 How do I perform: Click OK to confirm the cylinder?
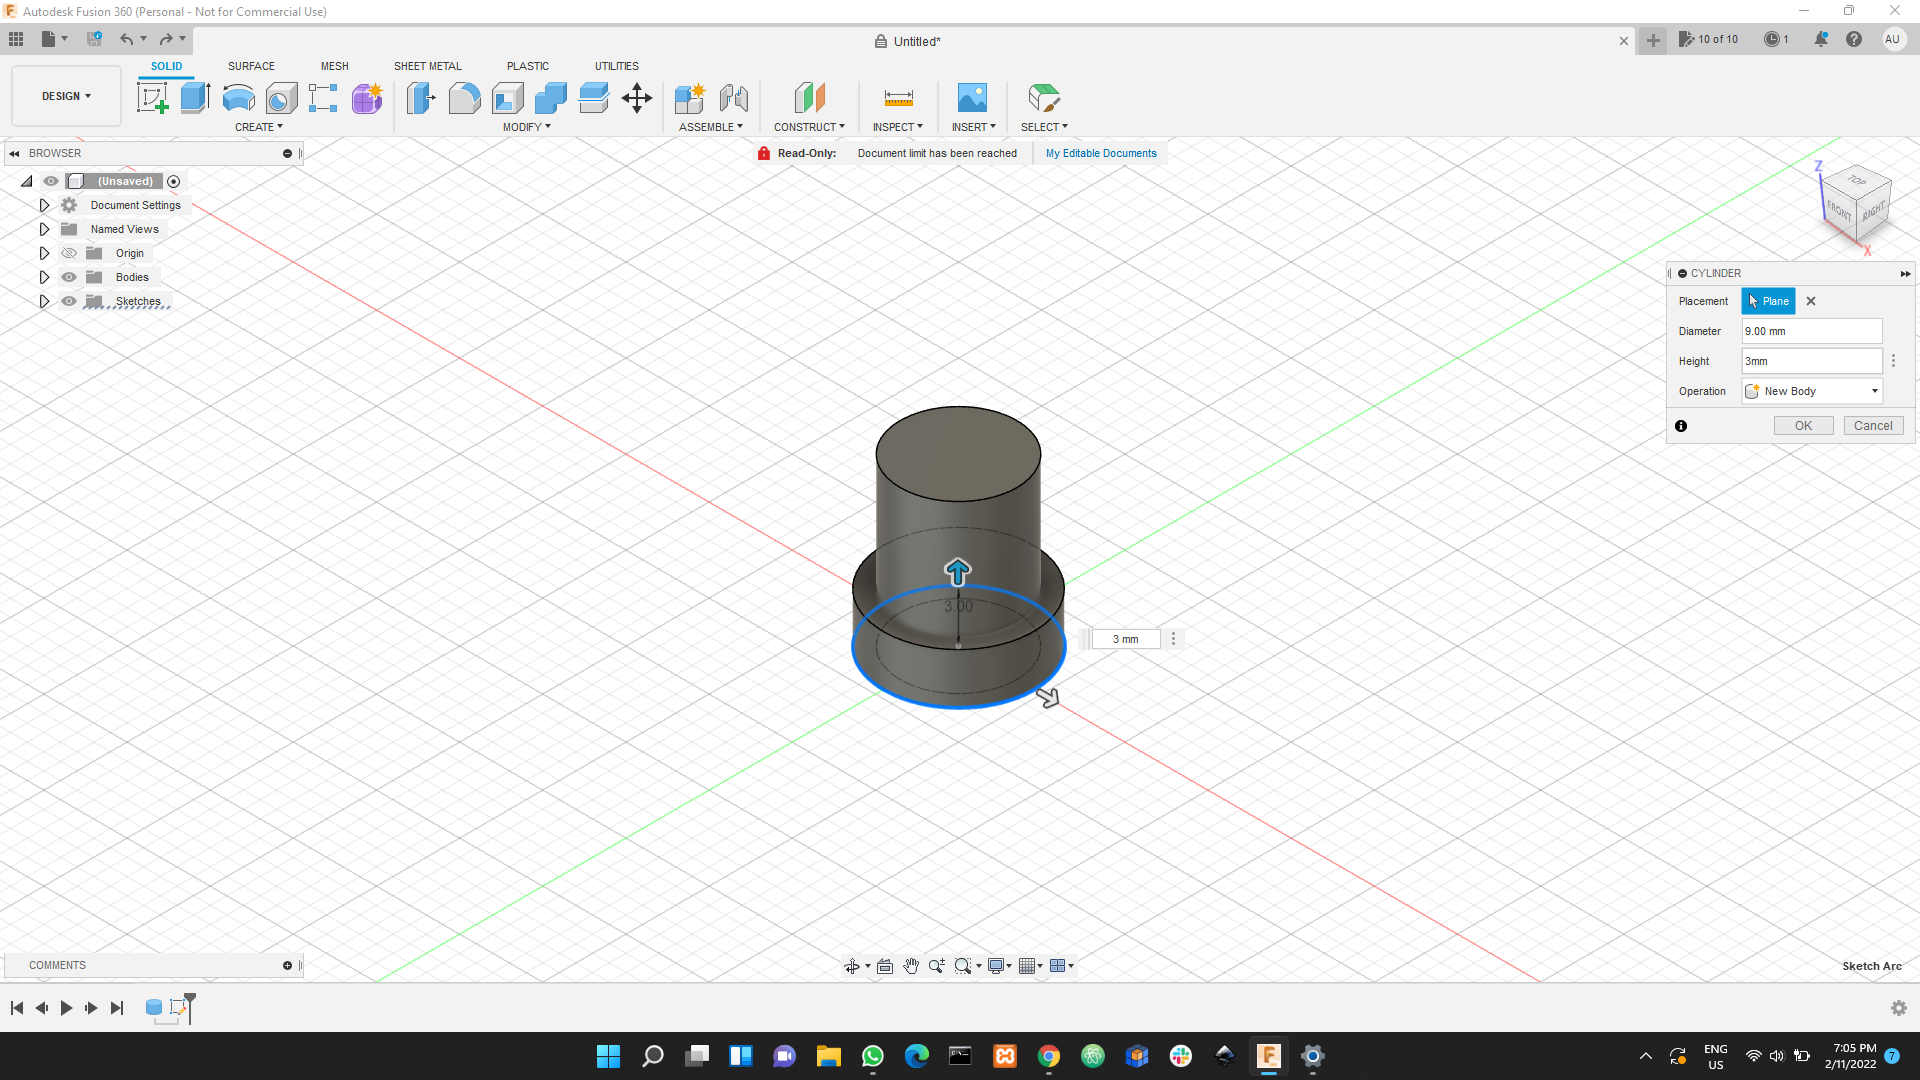click(x=1803, y=425)
